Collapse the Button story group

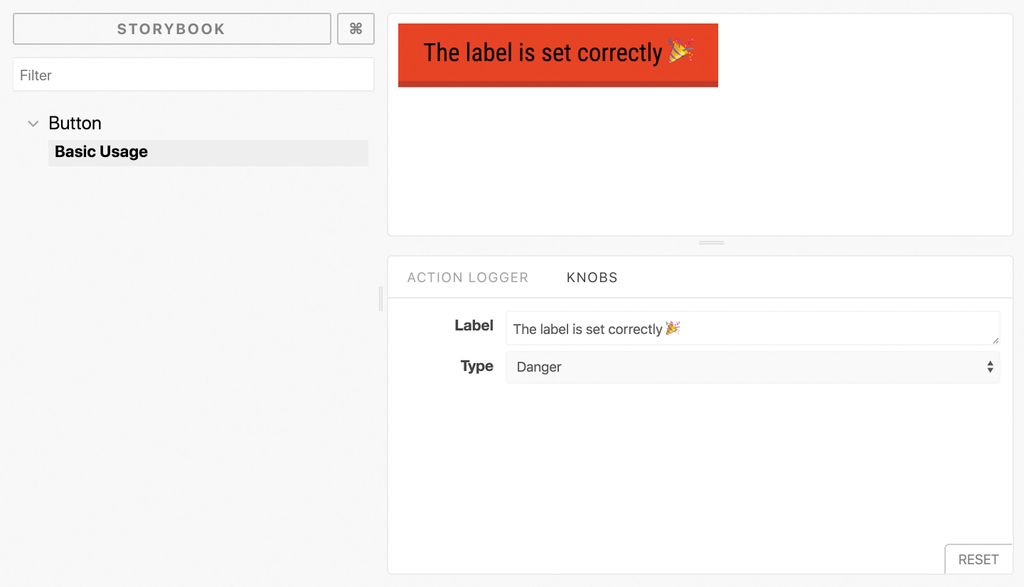pyautogui.click(x=34, y=122)
